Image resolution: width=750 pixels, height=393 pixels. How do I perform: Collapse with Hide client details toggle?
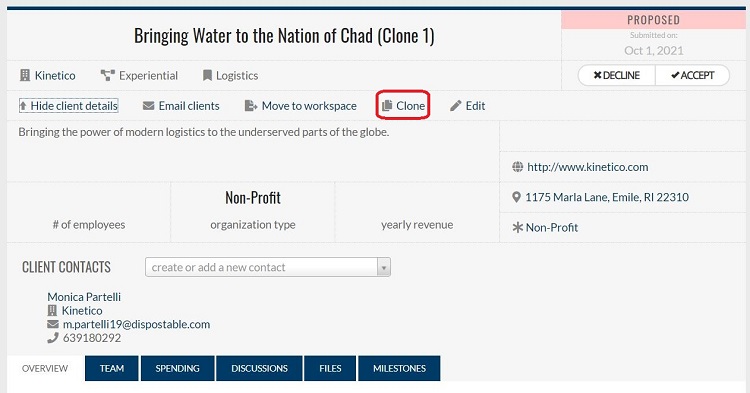point(68,106)
